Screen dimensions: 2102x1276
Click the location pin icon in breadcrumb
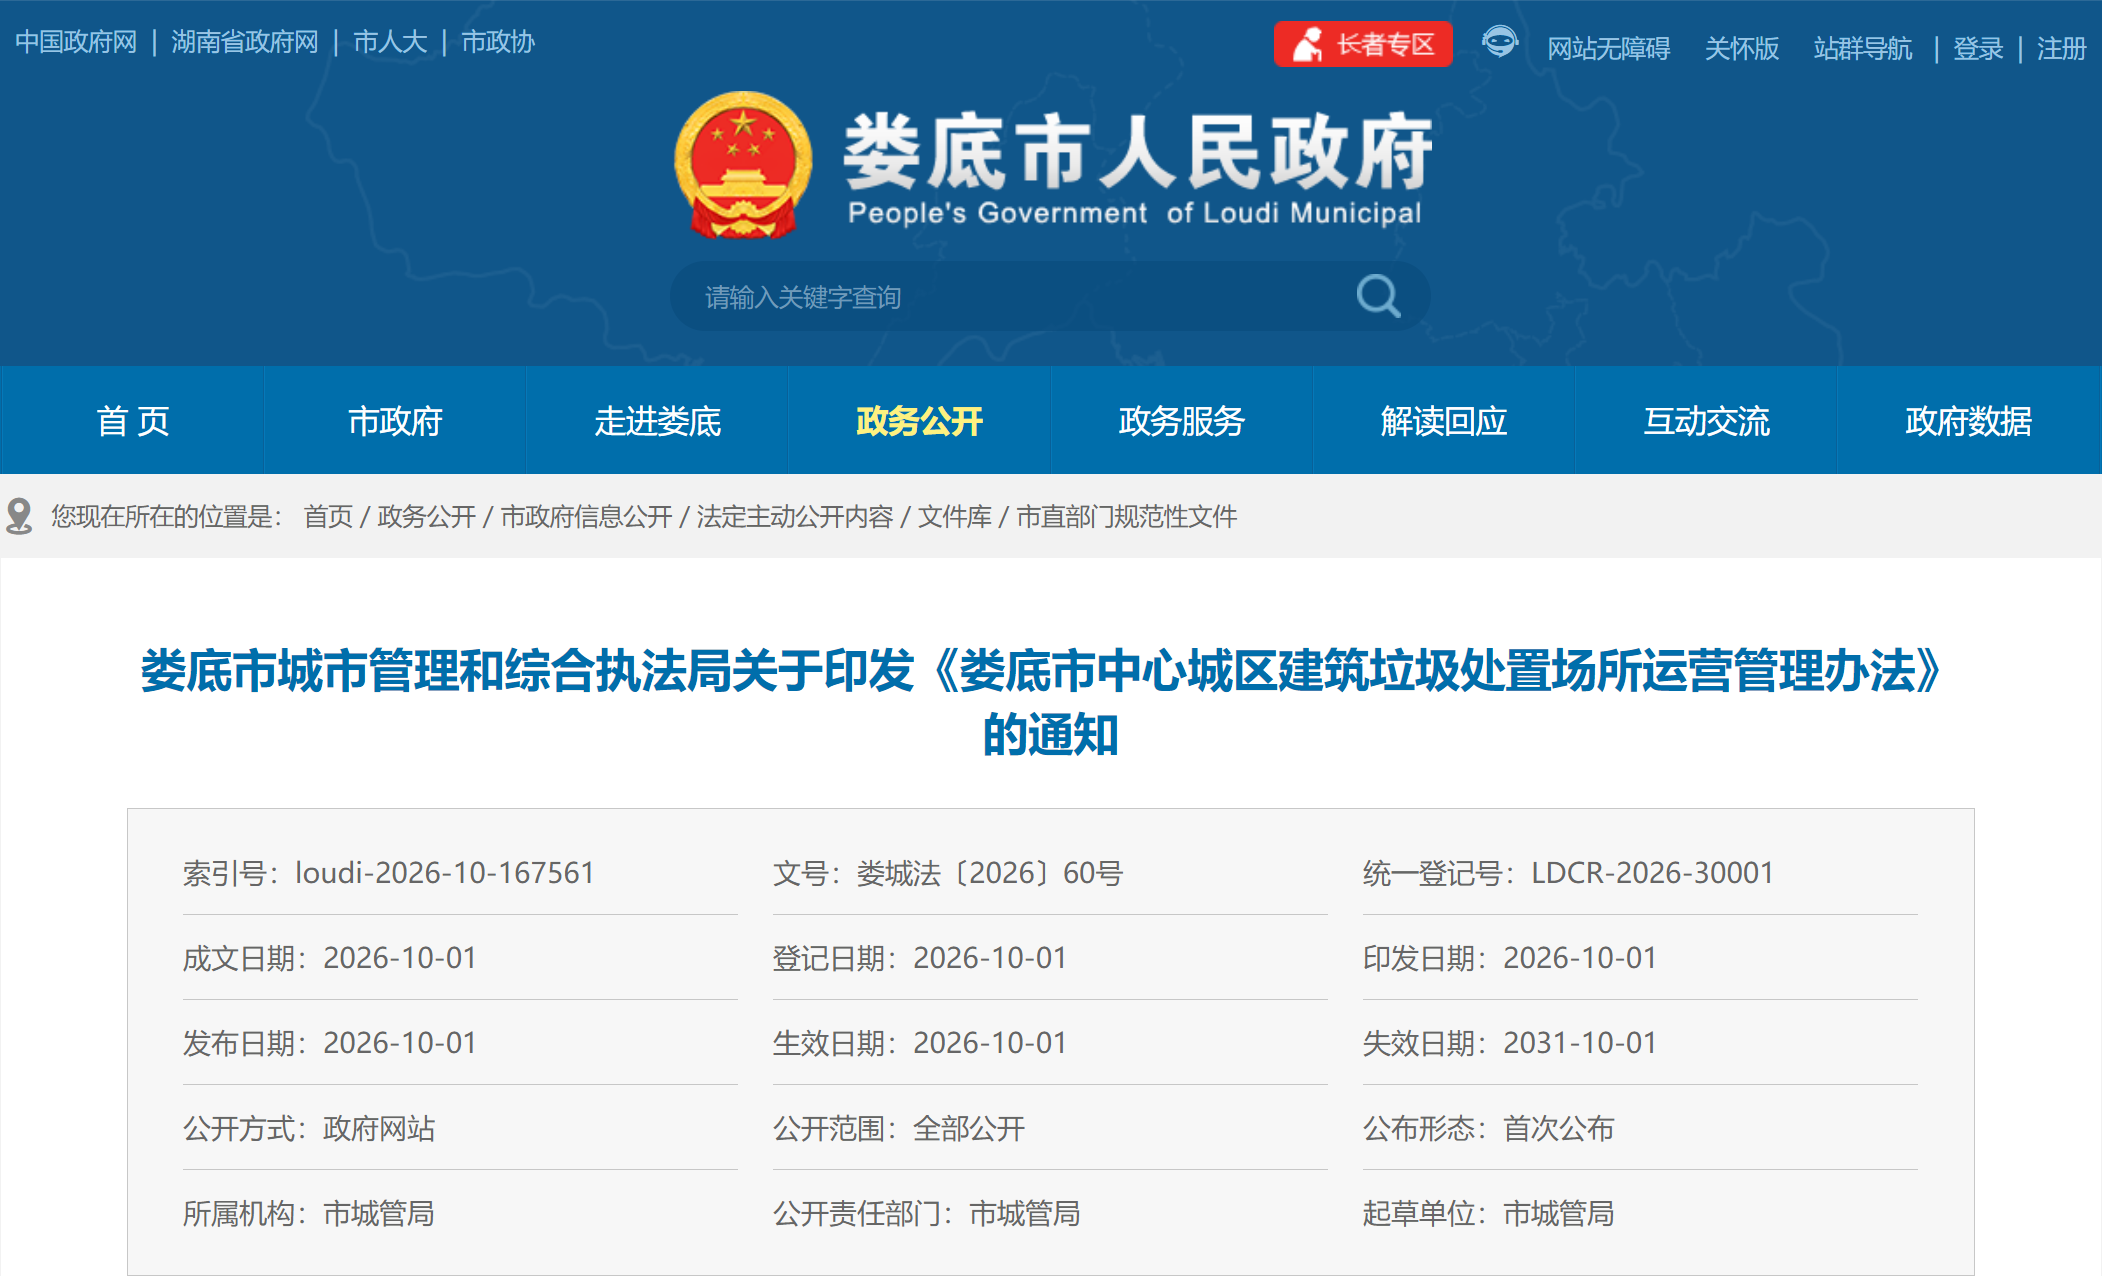19,516
